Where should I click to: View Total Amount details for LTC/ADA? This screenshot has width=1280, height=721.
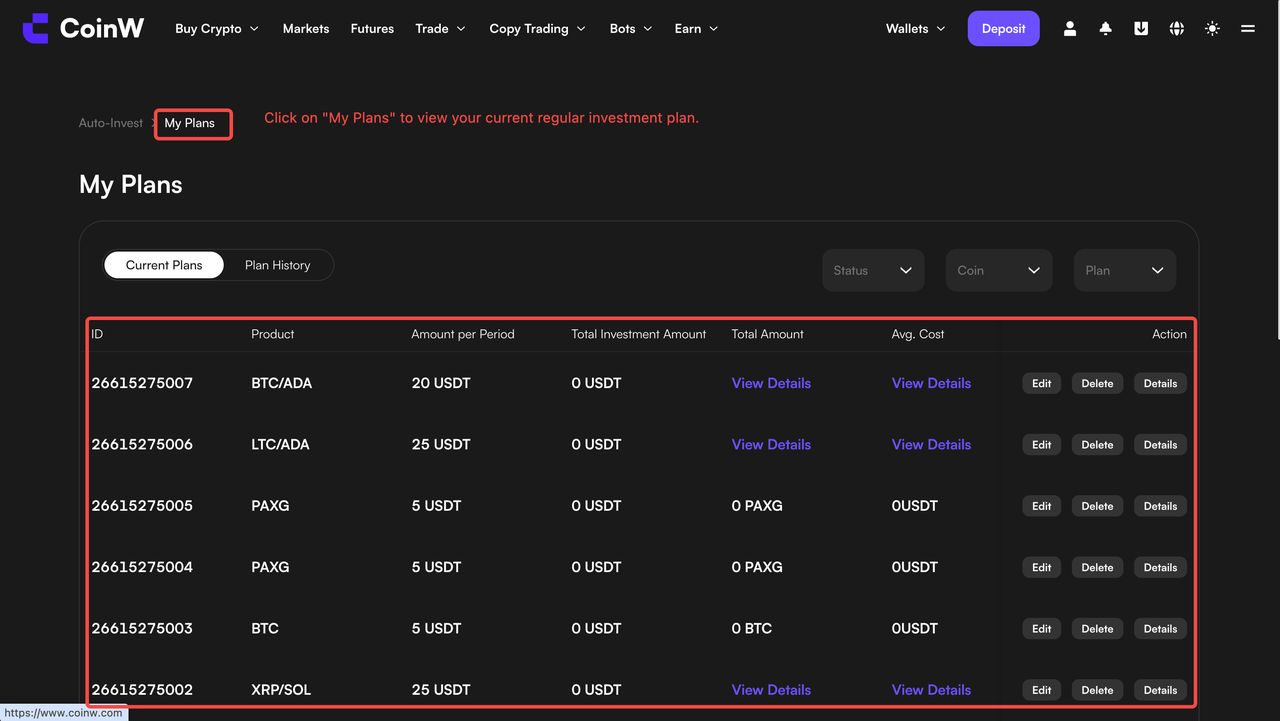(x=771, y=445)
